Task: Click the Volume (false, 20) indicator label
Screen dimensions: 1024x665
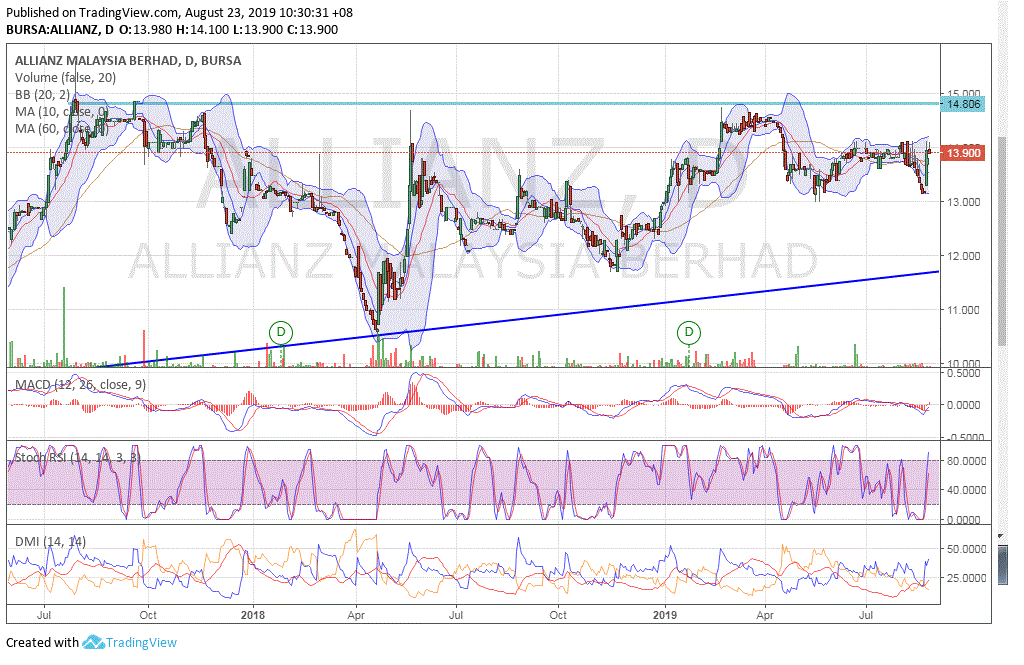Action: tap(65, 78)
